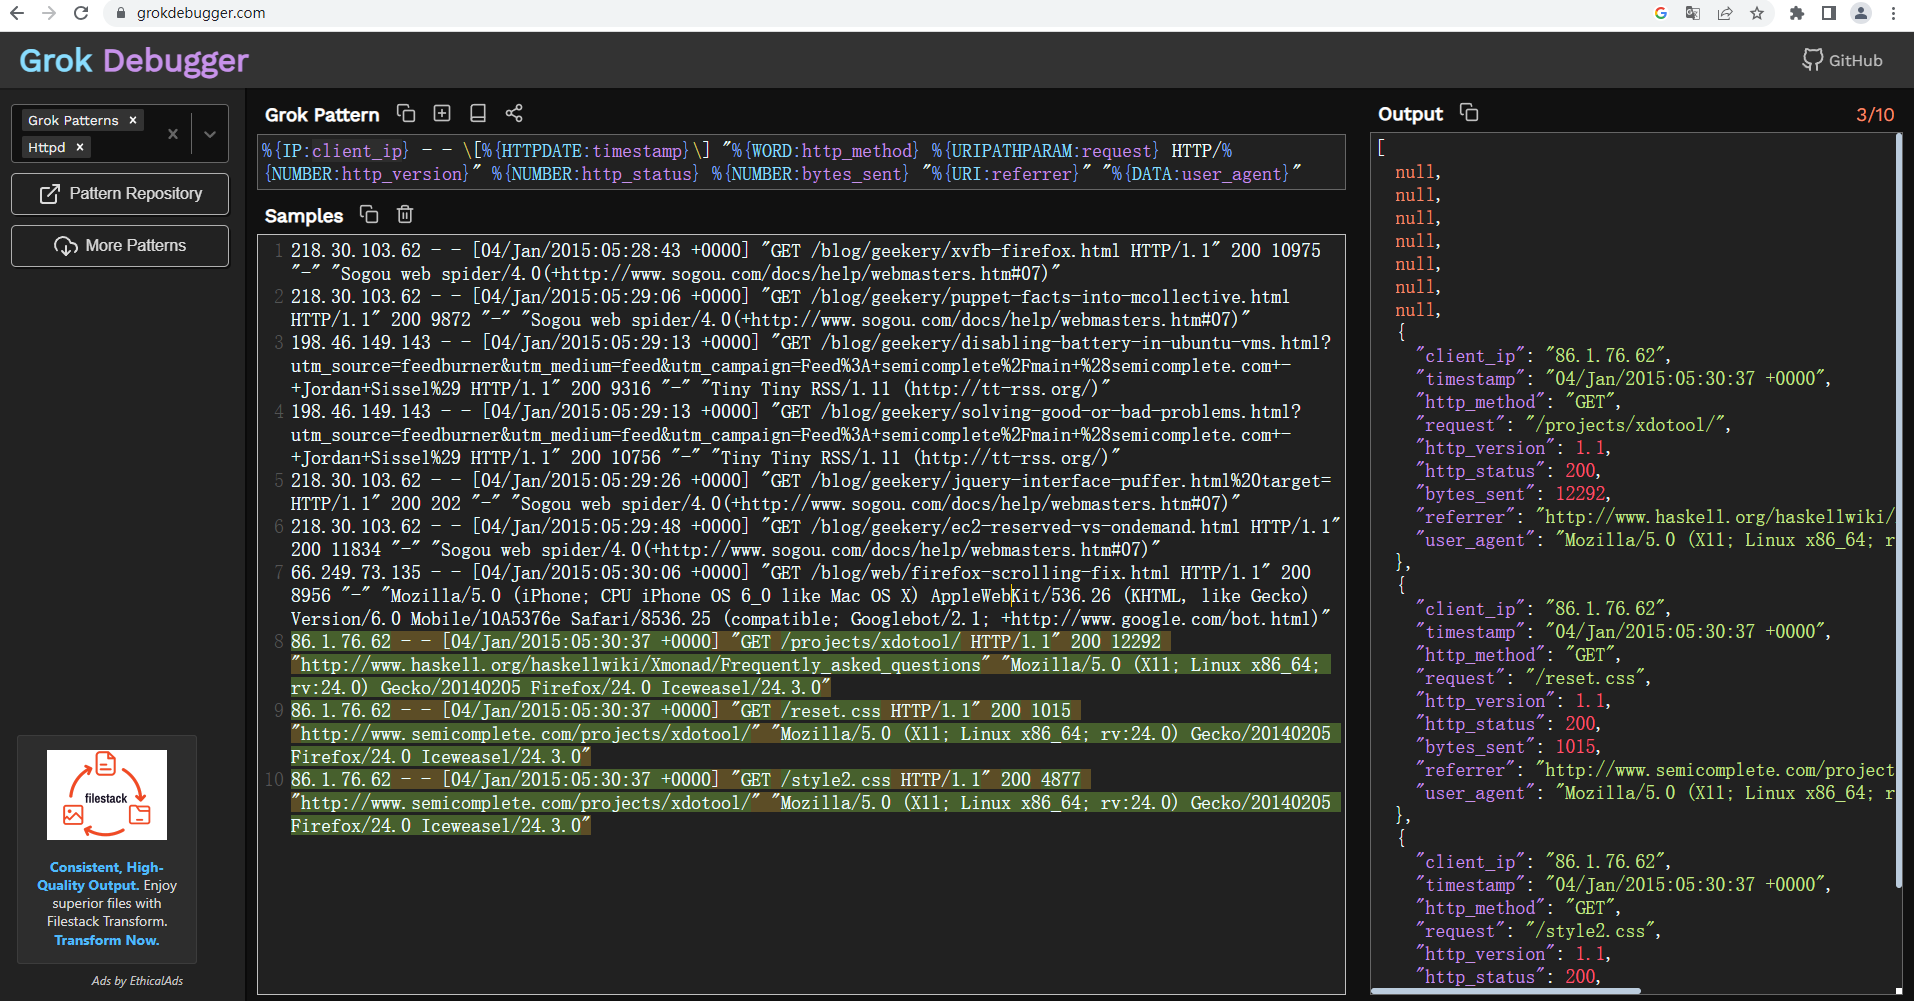Image resolution: width=1914 pixels, height=1001 pixels.
Task: Click inside the Grok Pattern editor
Action: pos(800,162)
